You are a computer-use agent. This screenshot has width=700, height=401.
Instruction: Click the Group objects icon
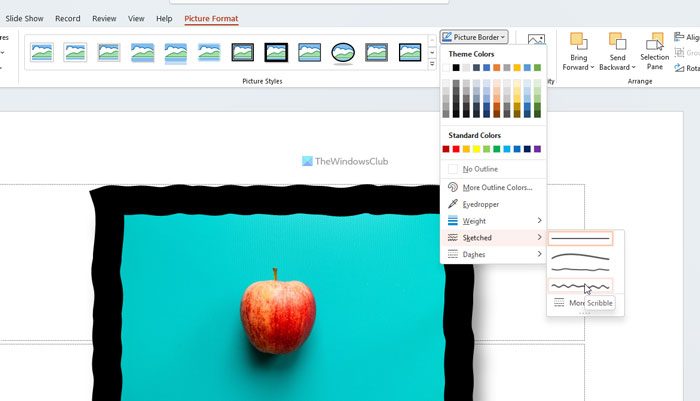click(x=679, y=52)
